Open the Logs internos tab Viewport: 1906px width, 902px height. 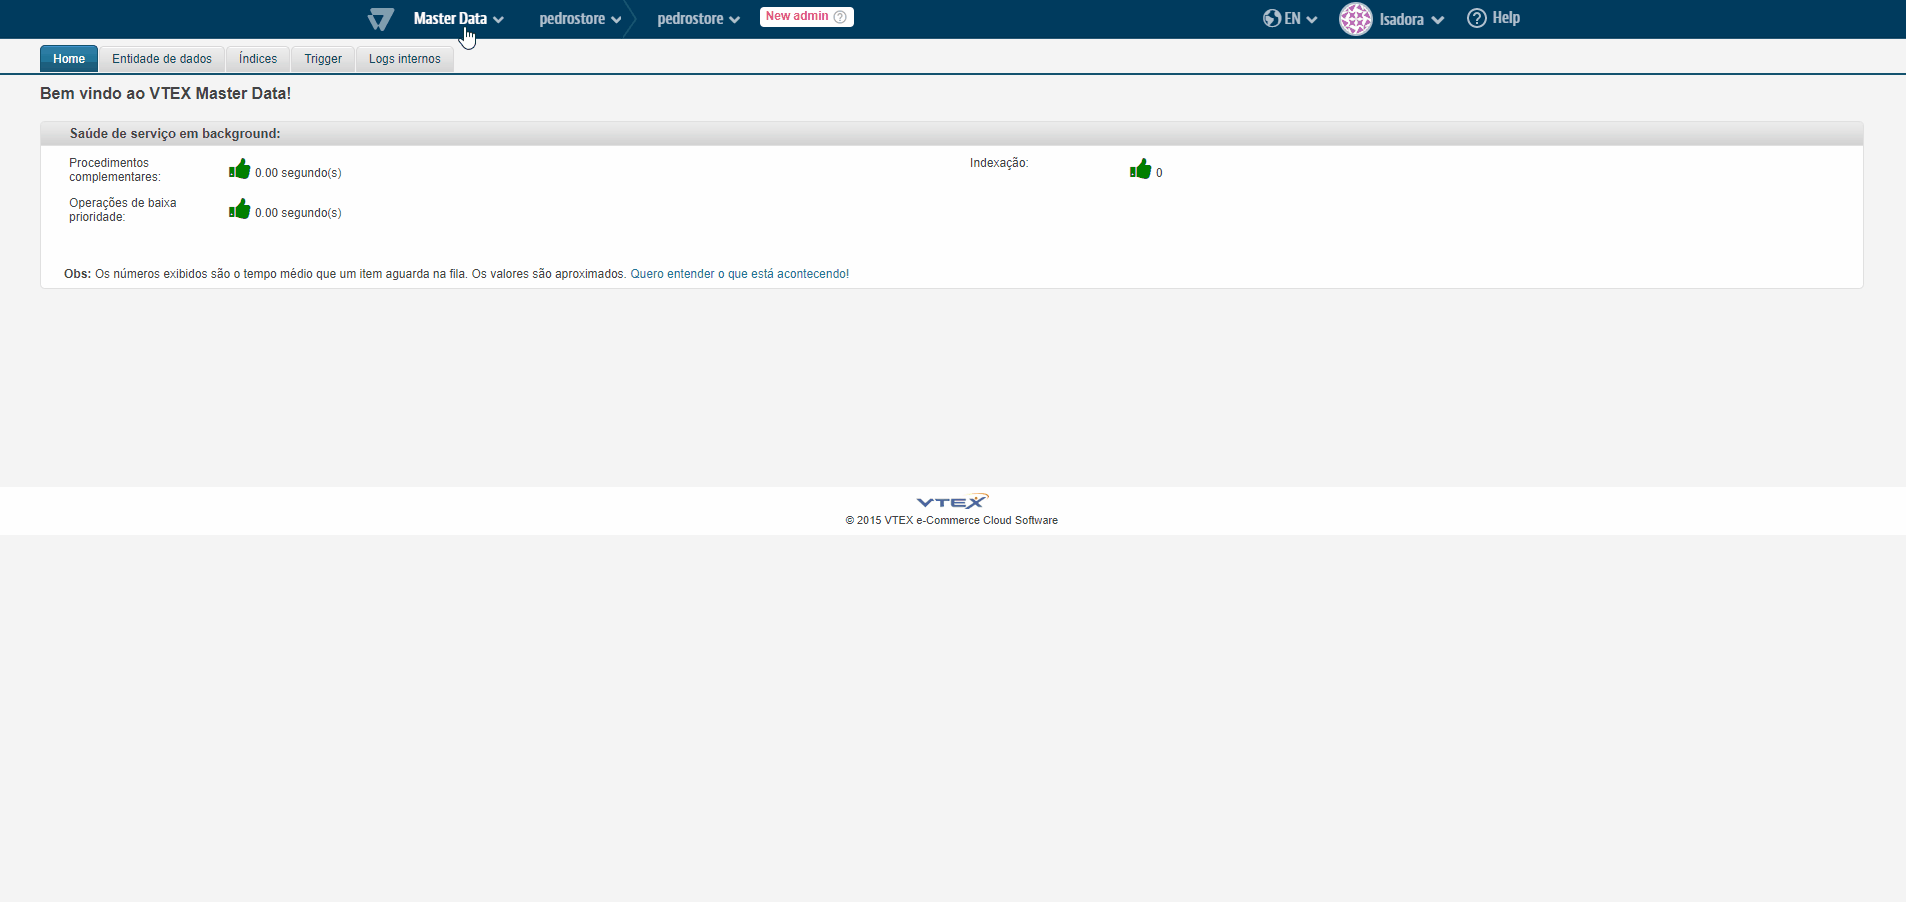click(x=404, y=58)
